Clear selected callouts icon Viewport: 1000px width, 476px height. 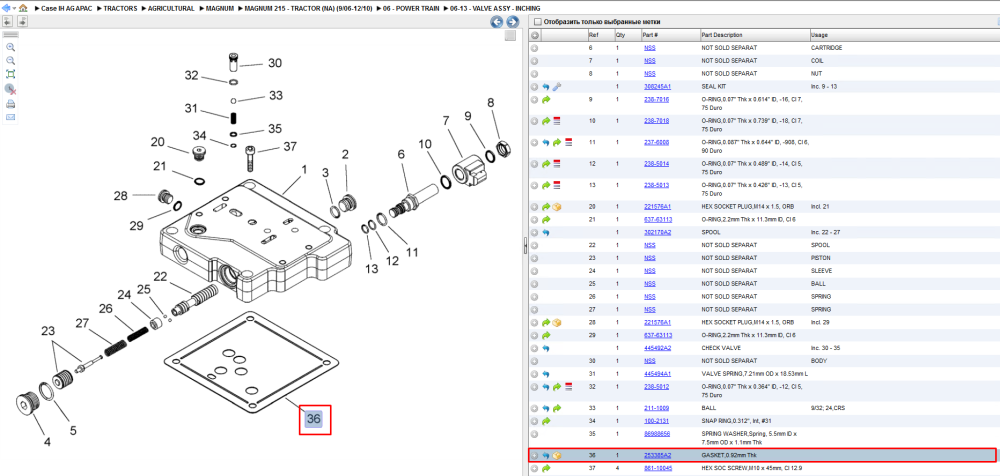(10, 89)
